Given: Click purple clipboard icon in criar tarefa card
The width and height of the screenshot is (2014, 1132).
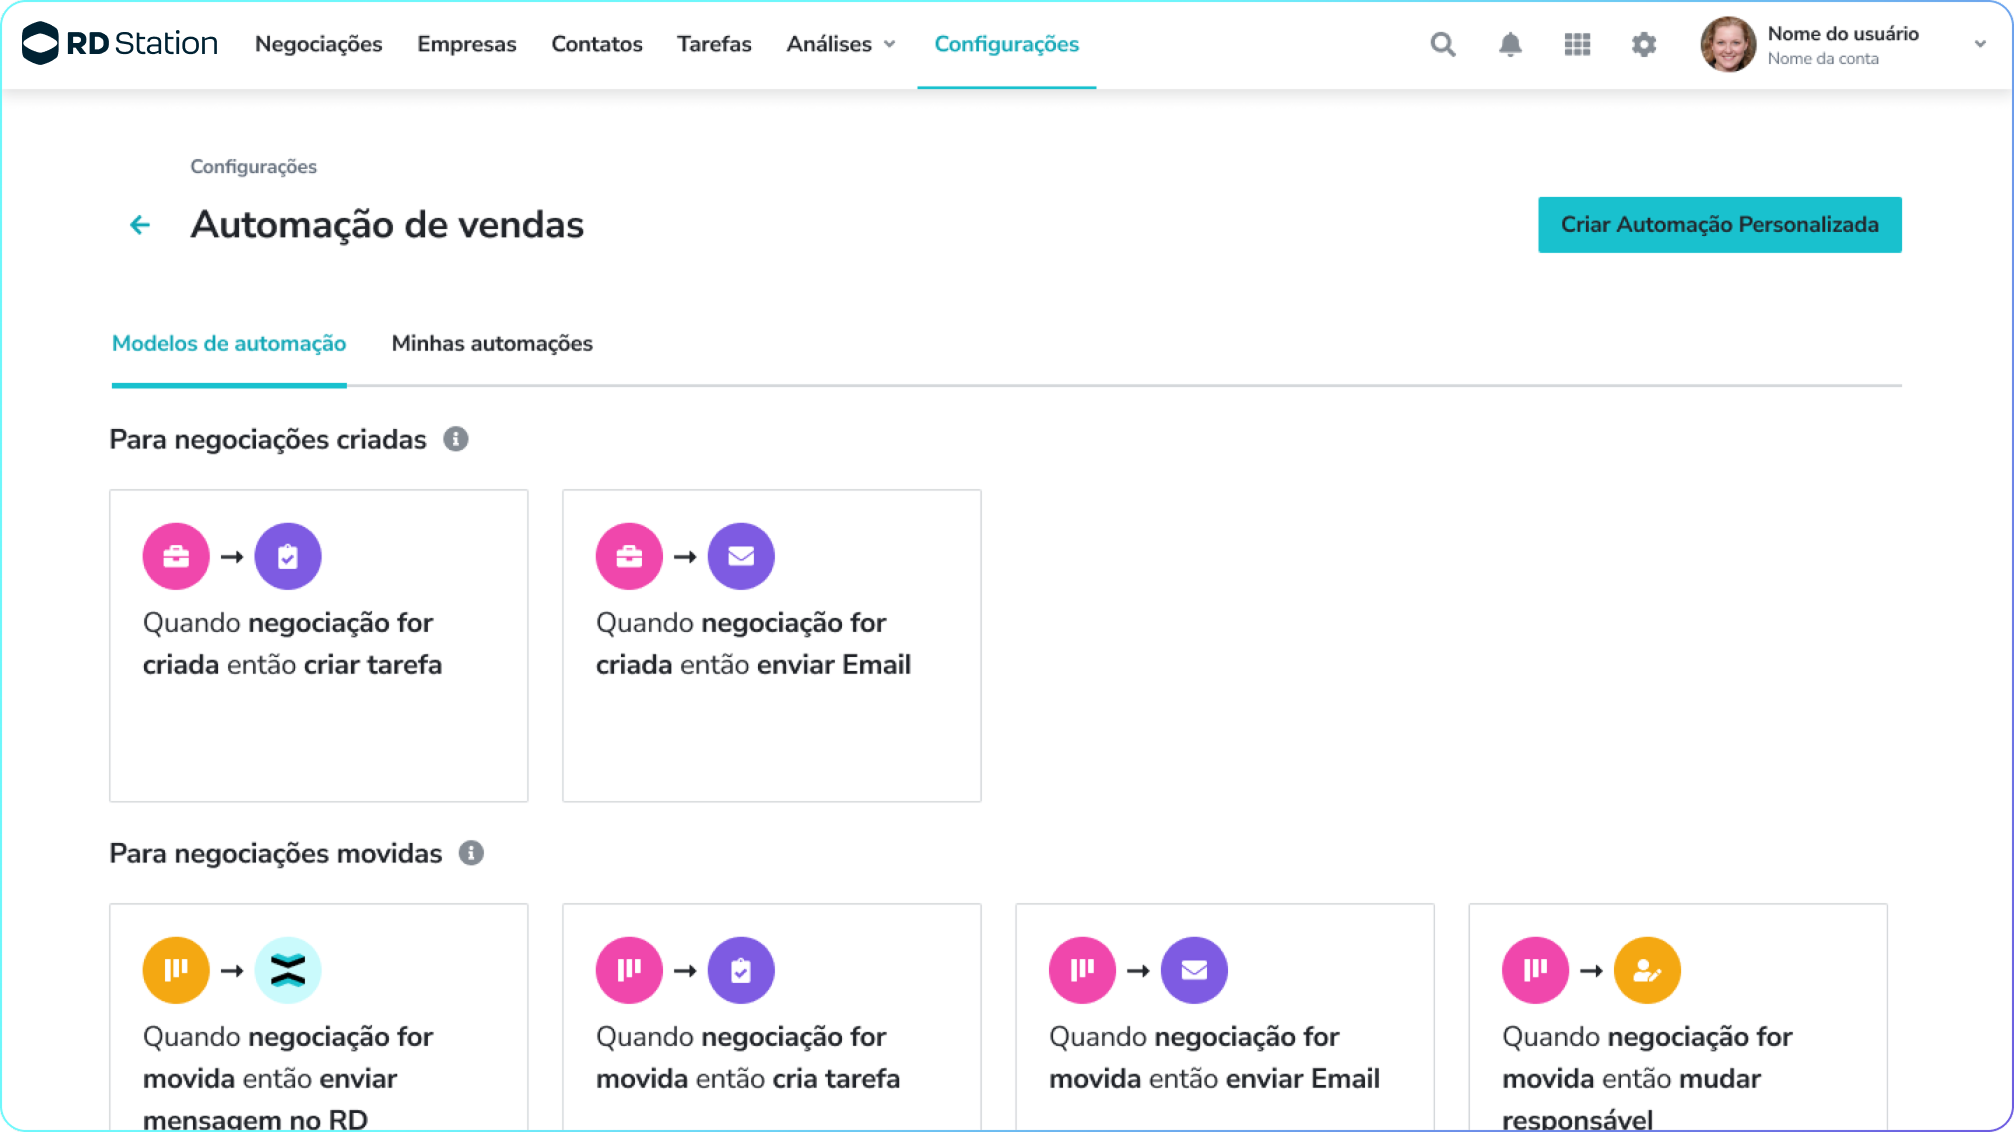Looking at the screenshot, I should coord(288,556).
